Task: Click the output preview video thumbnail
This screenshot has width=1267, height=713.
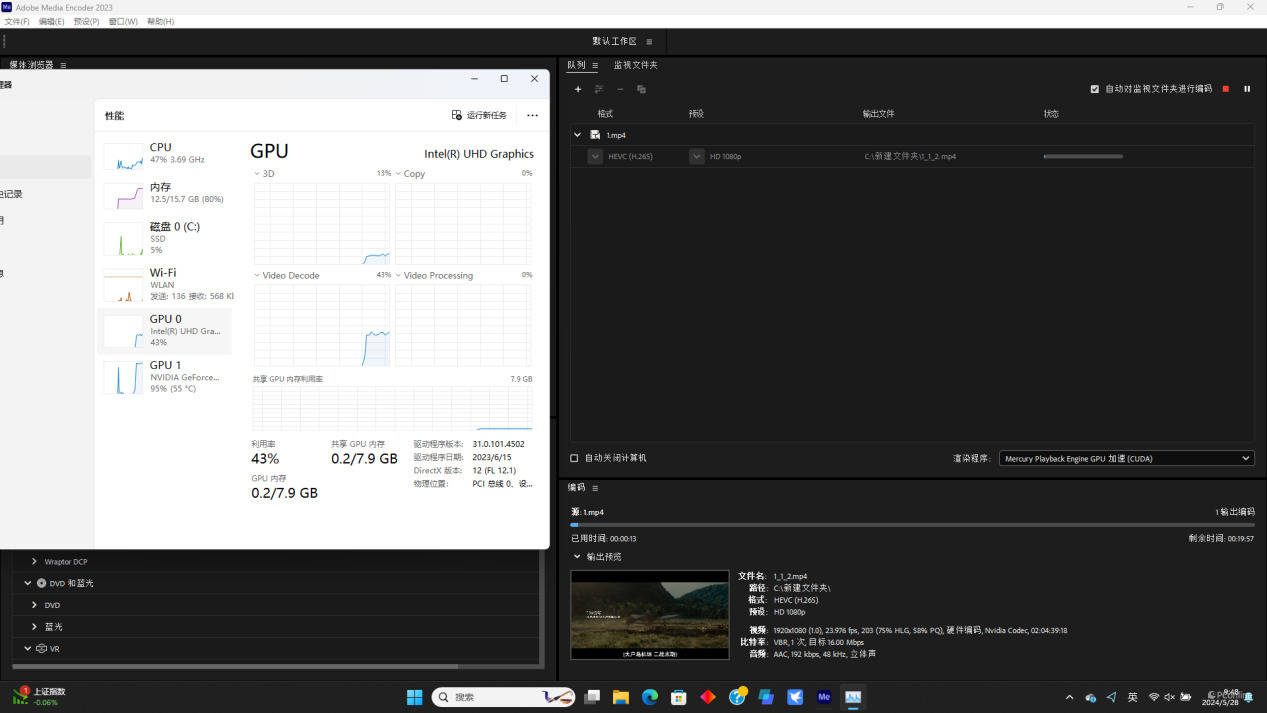Action: click(650, 615)
